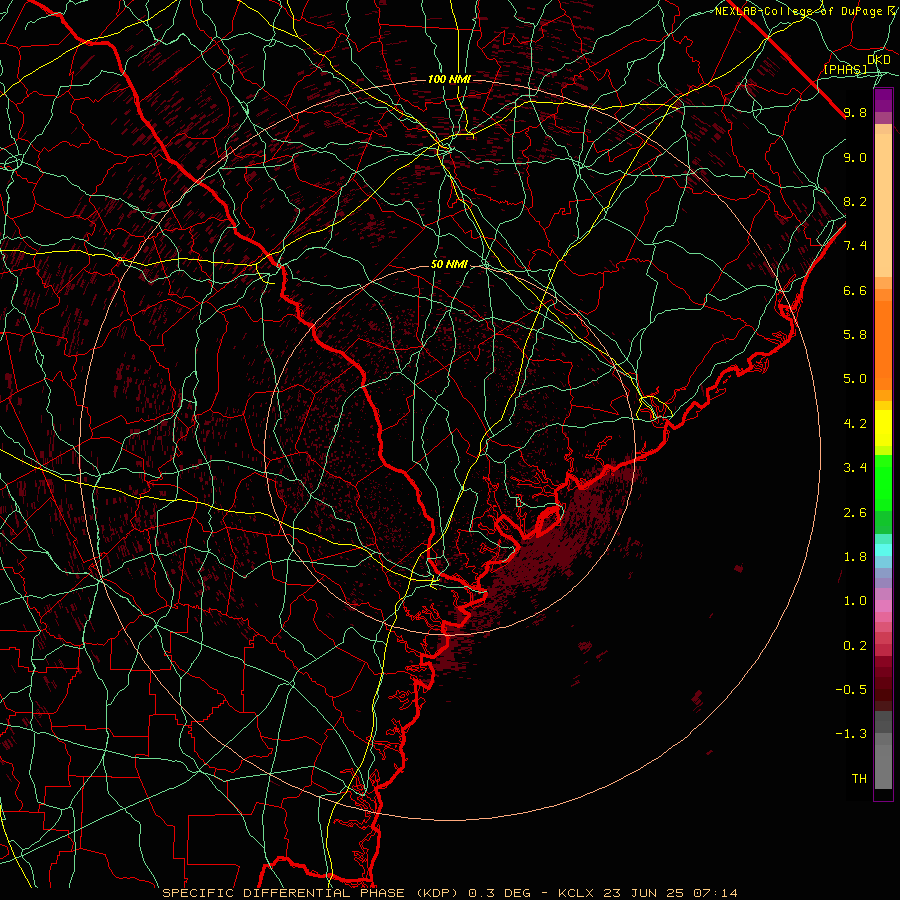
Task: Click the '50 NMI' range ring label
Action: click(449, 264)
